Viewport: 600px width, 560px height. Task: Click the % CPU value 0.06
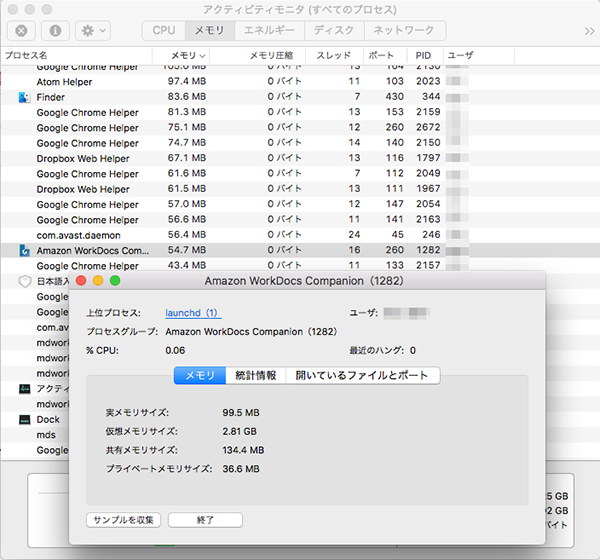pyautogui.click(x=175, y=351)
